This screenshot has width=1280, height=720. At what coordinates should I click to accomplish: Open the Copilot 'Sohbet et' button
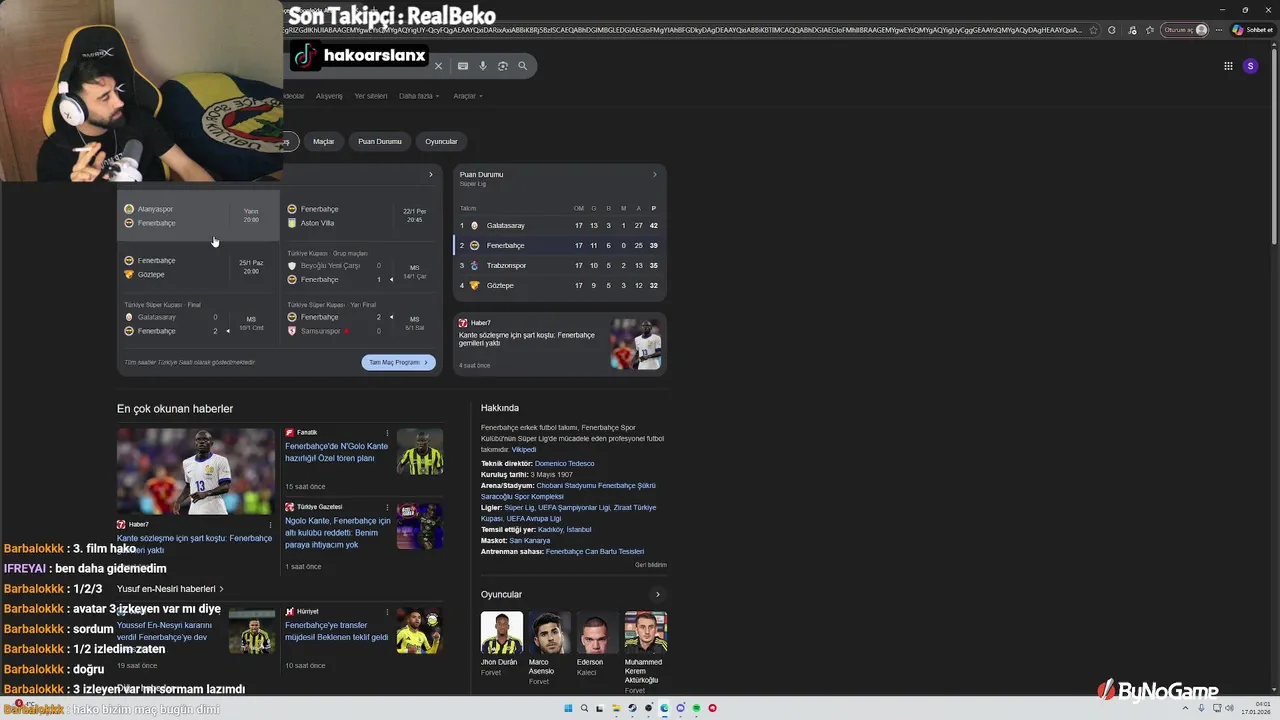pos(1252,30)
